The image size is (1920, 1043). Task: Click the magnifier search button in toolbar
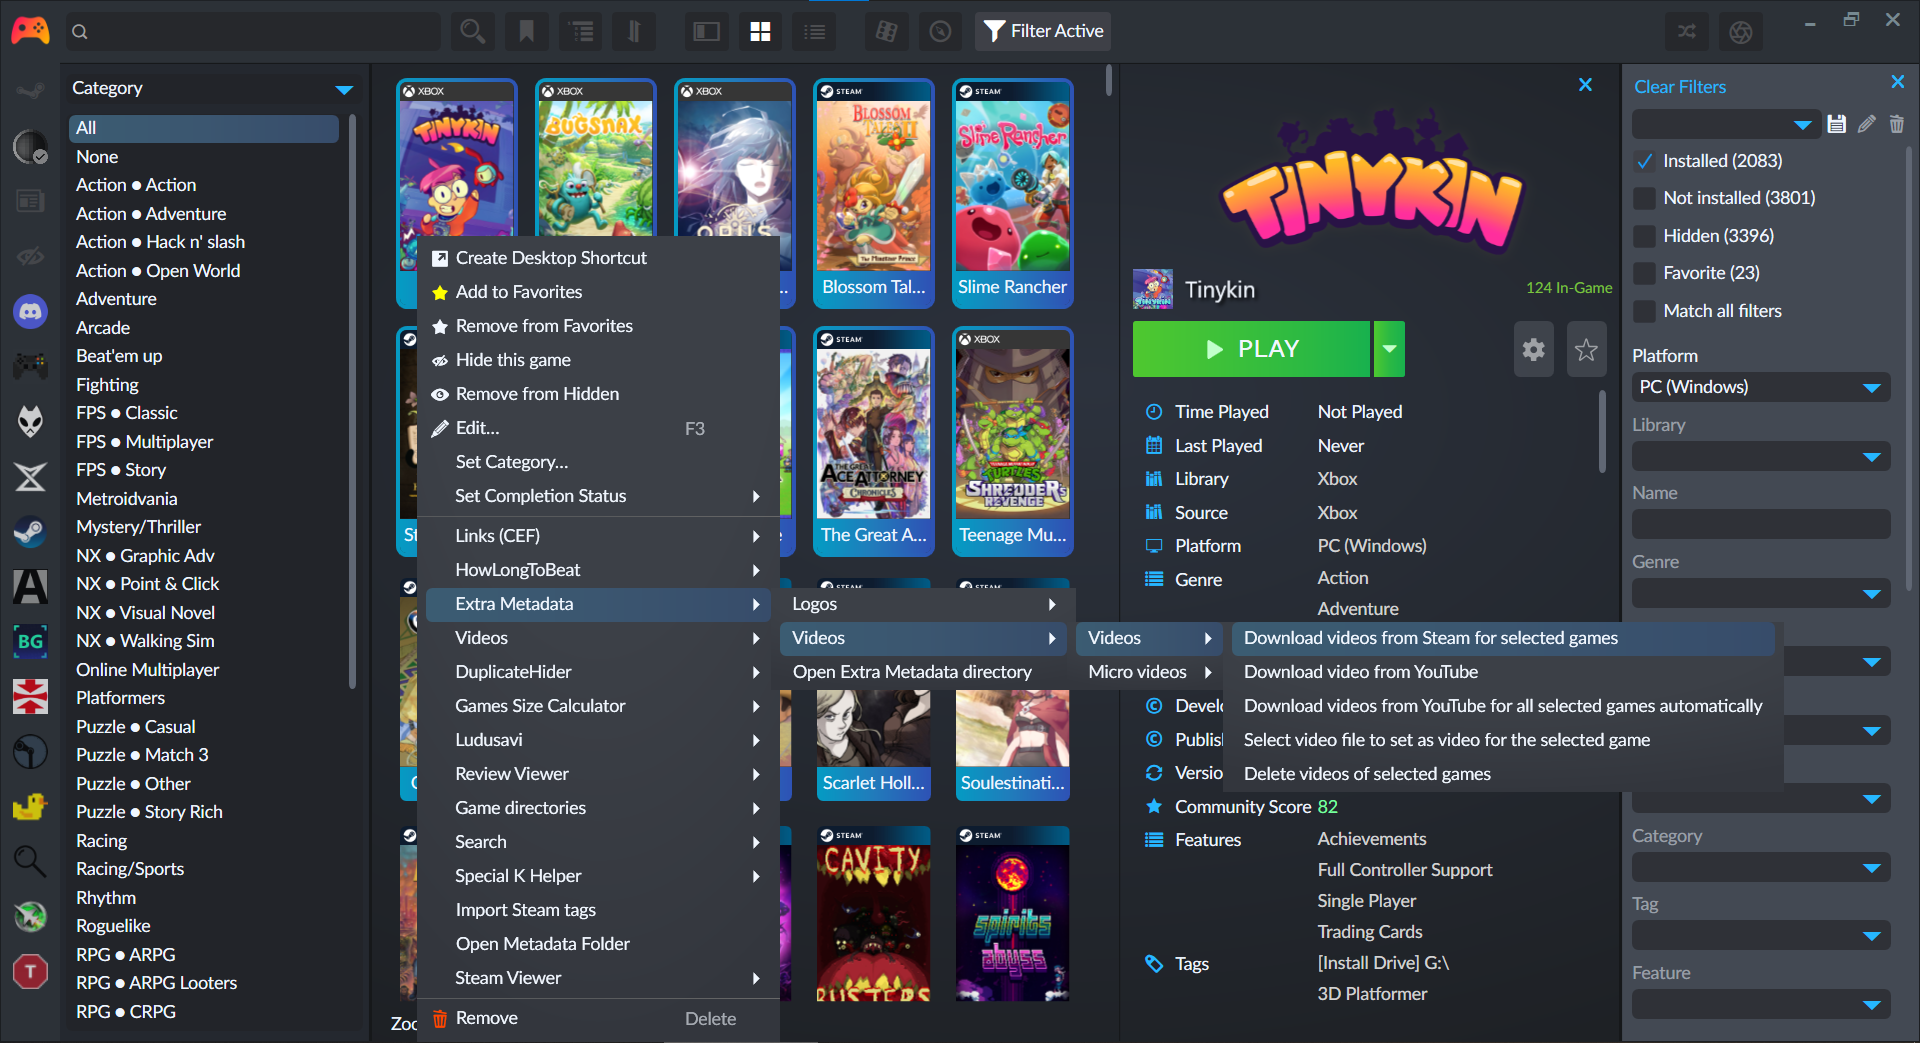472,32
